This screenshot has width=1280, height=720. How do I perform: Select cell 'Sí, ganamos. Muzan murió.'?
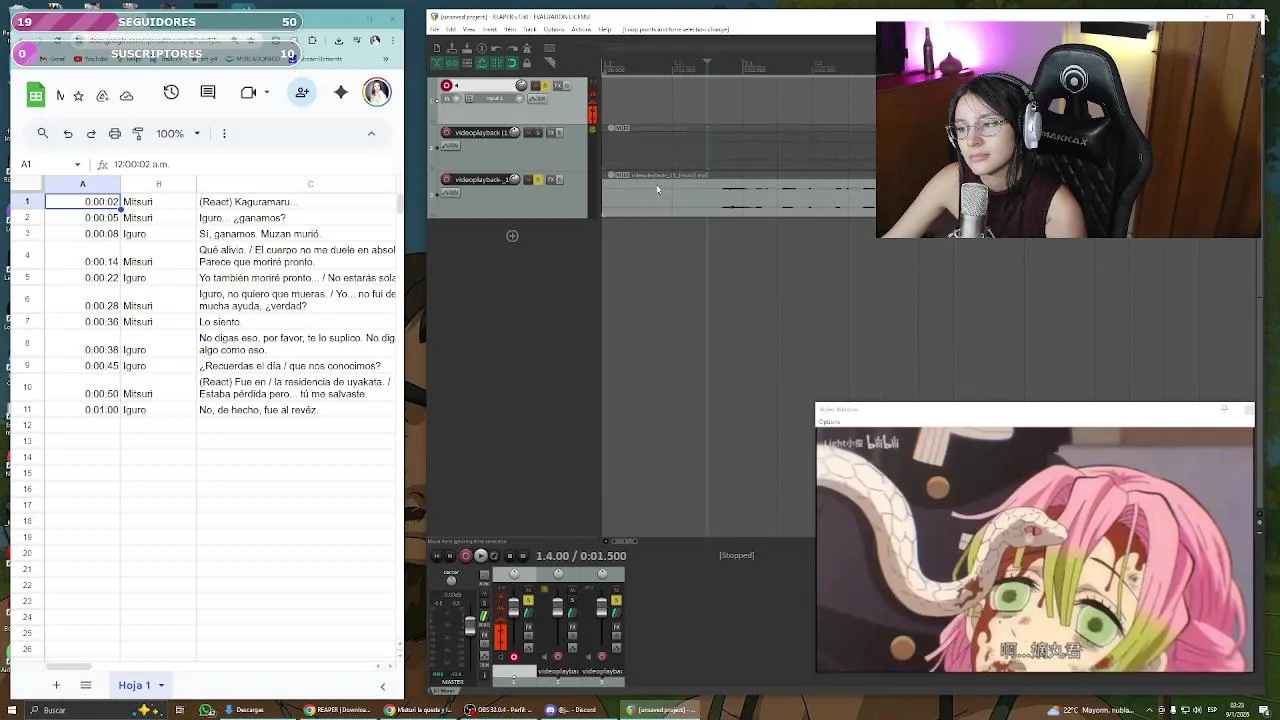click(298, 234)
